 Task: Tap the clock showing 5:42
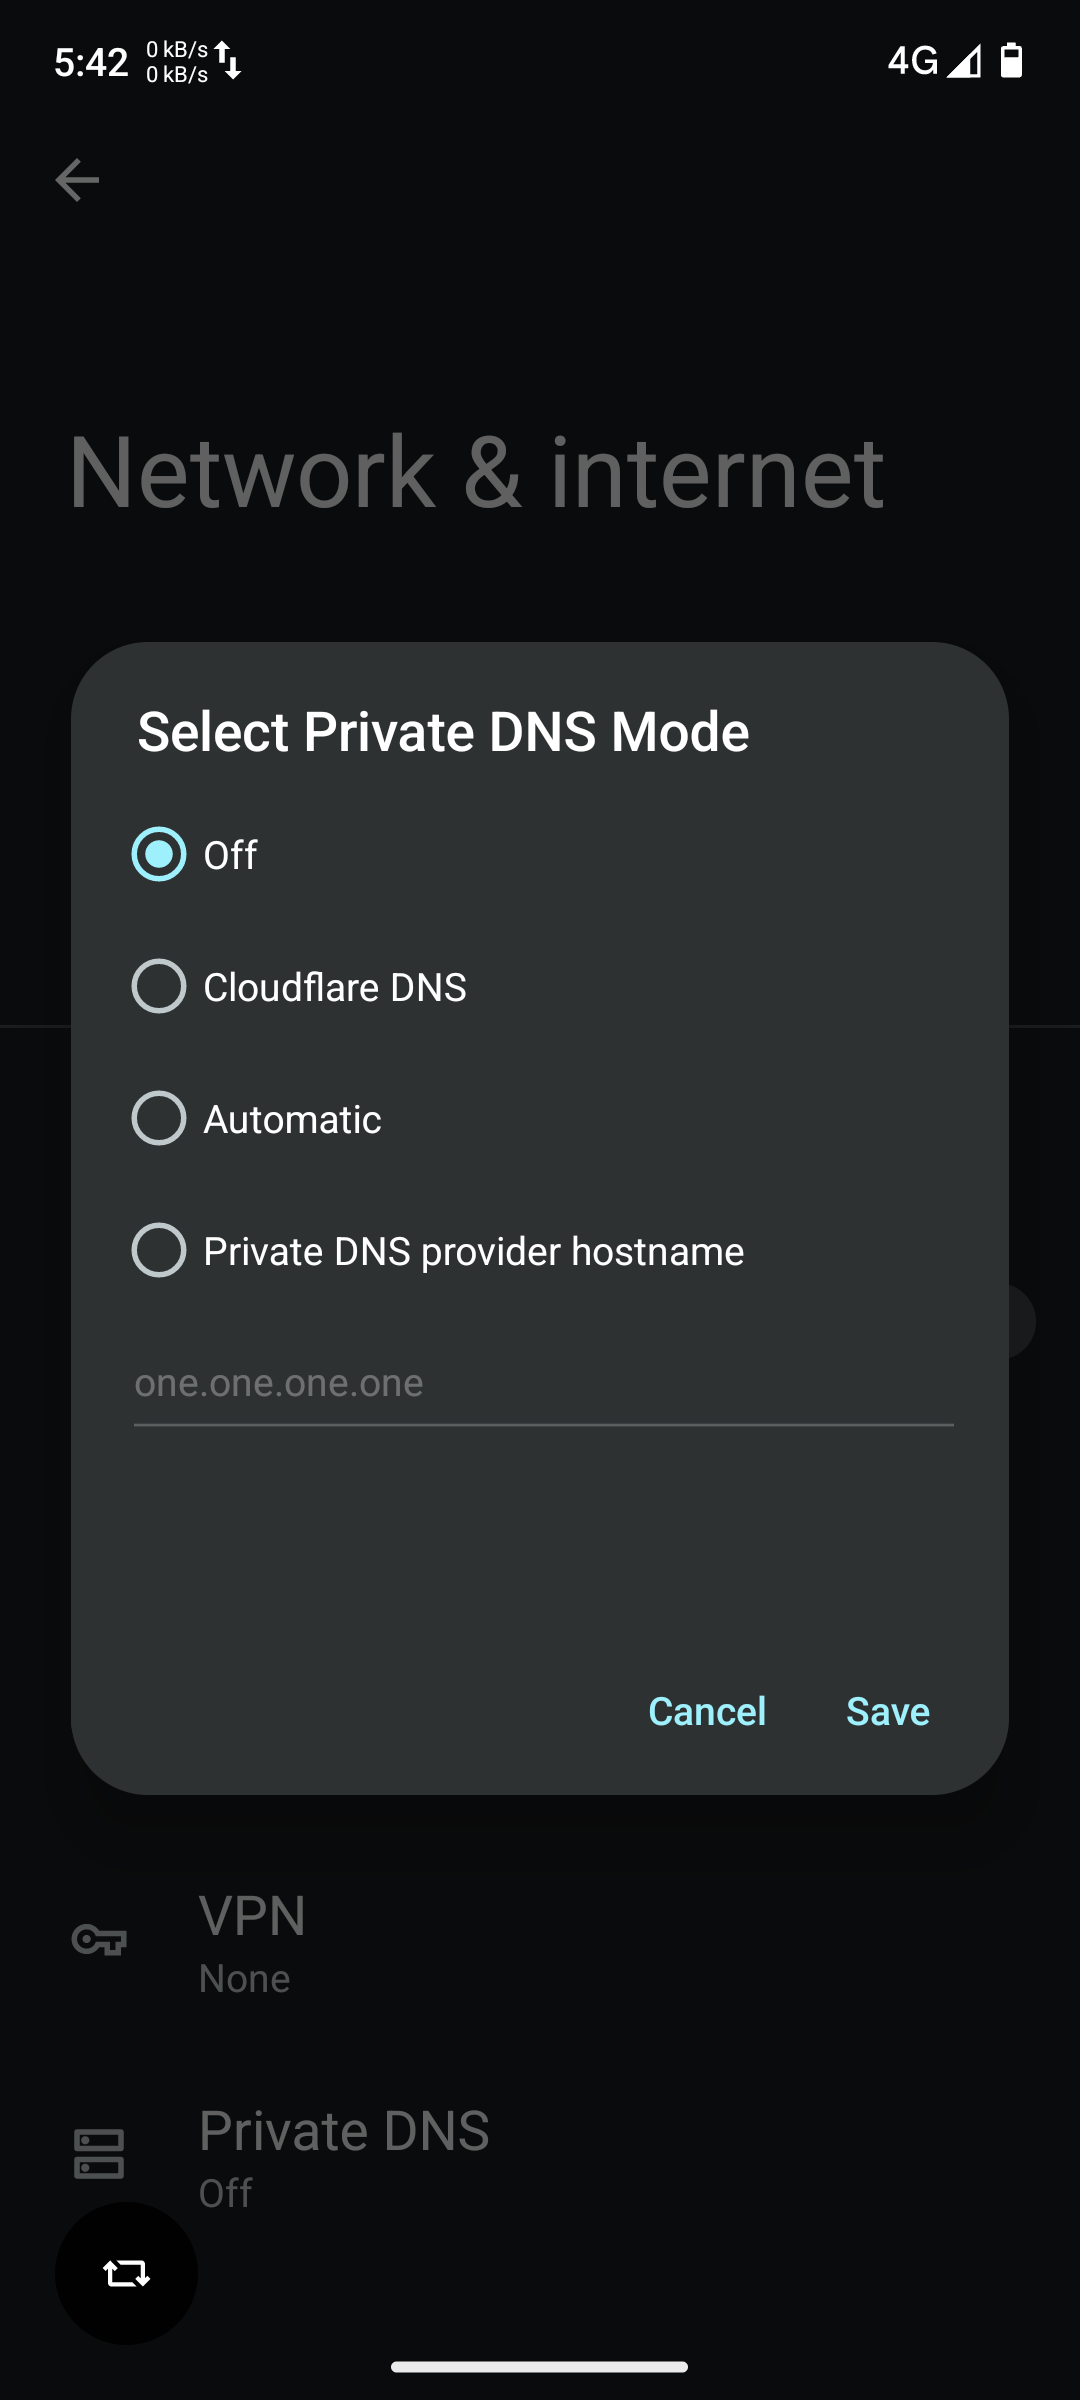click(x=91, y=62)
